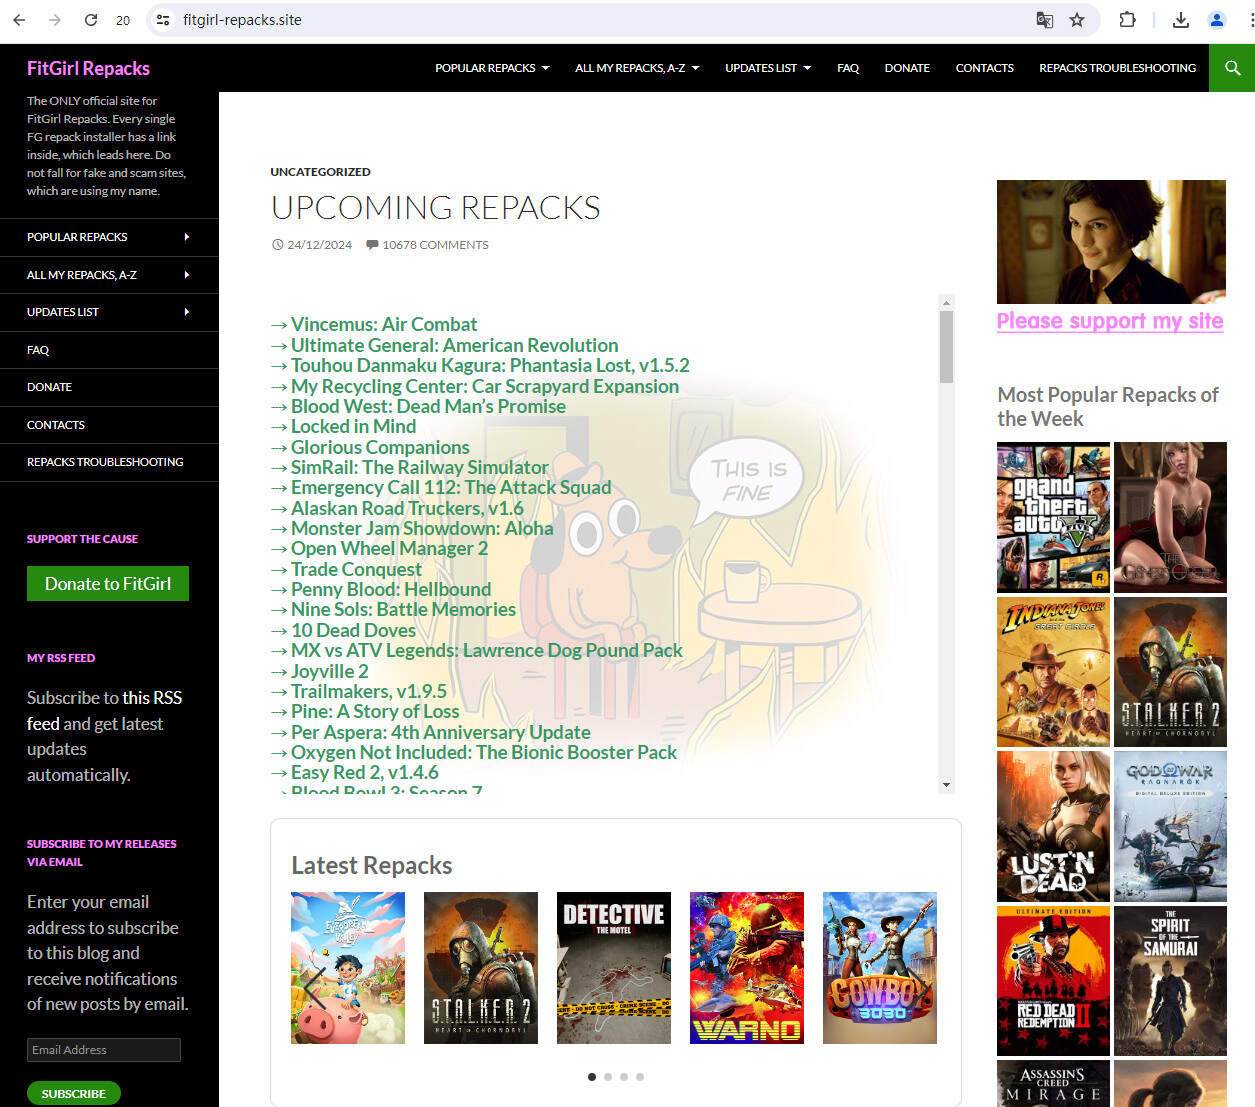Image resolution: width=1255 pixels, height=1107 pixels.
Task: Expand Popular Repacks in top navigation
Action: click(x=492, y=68)
